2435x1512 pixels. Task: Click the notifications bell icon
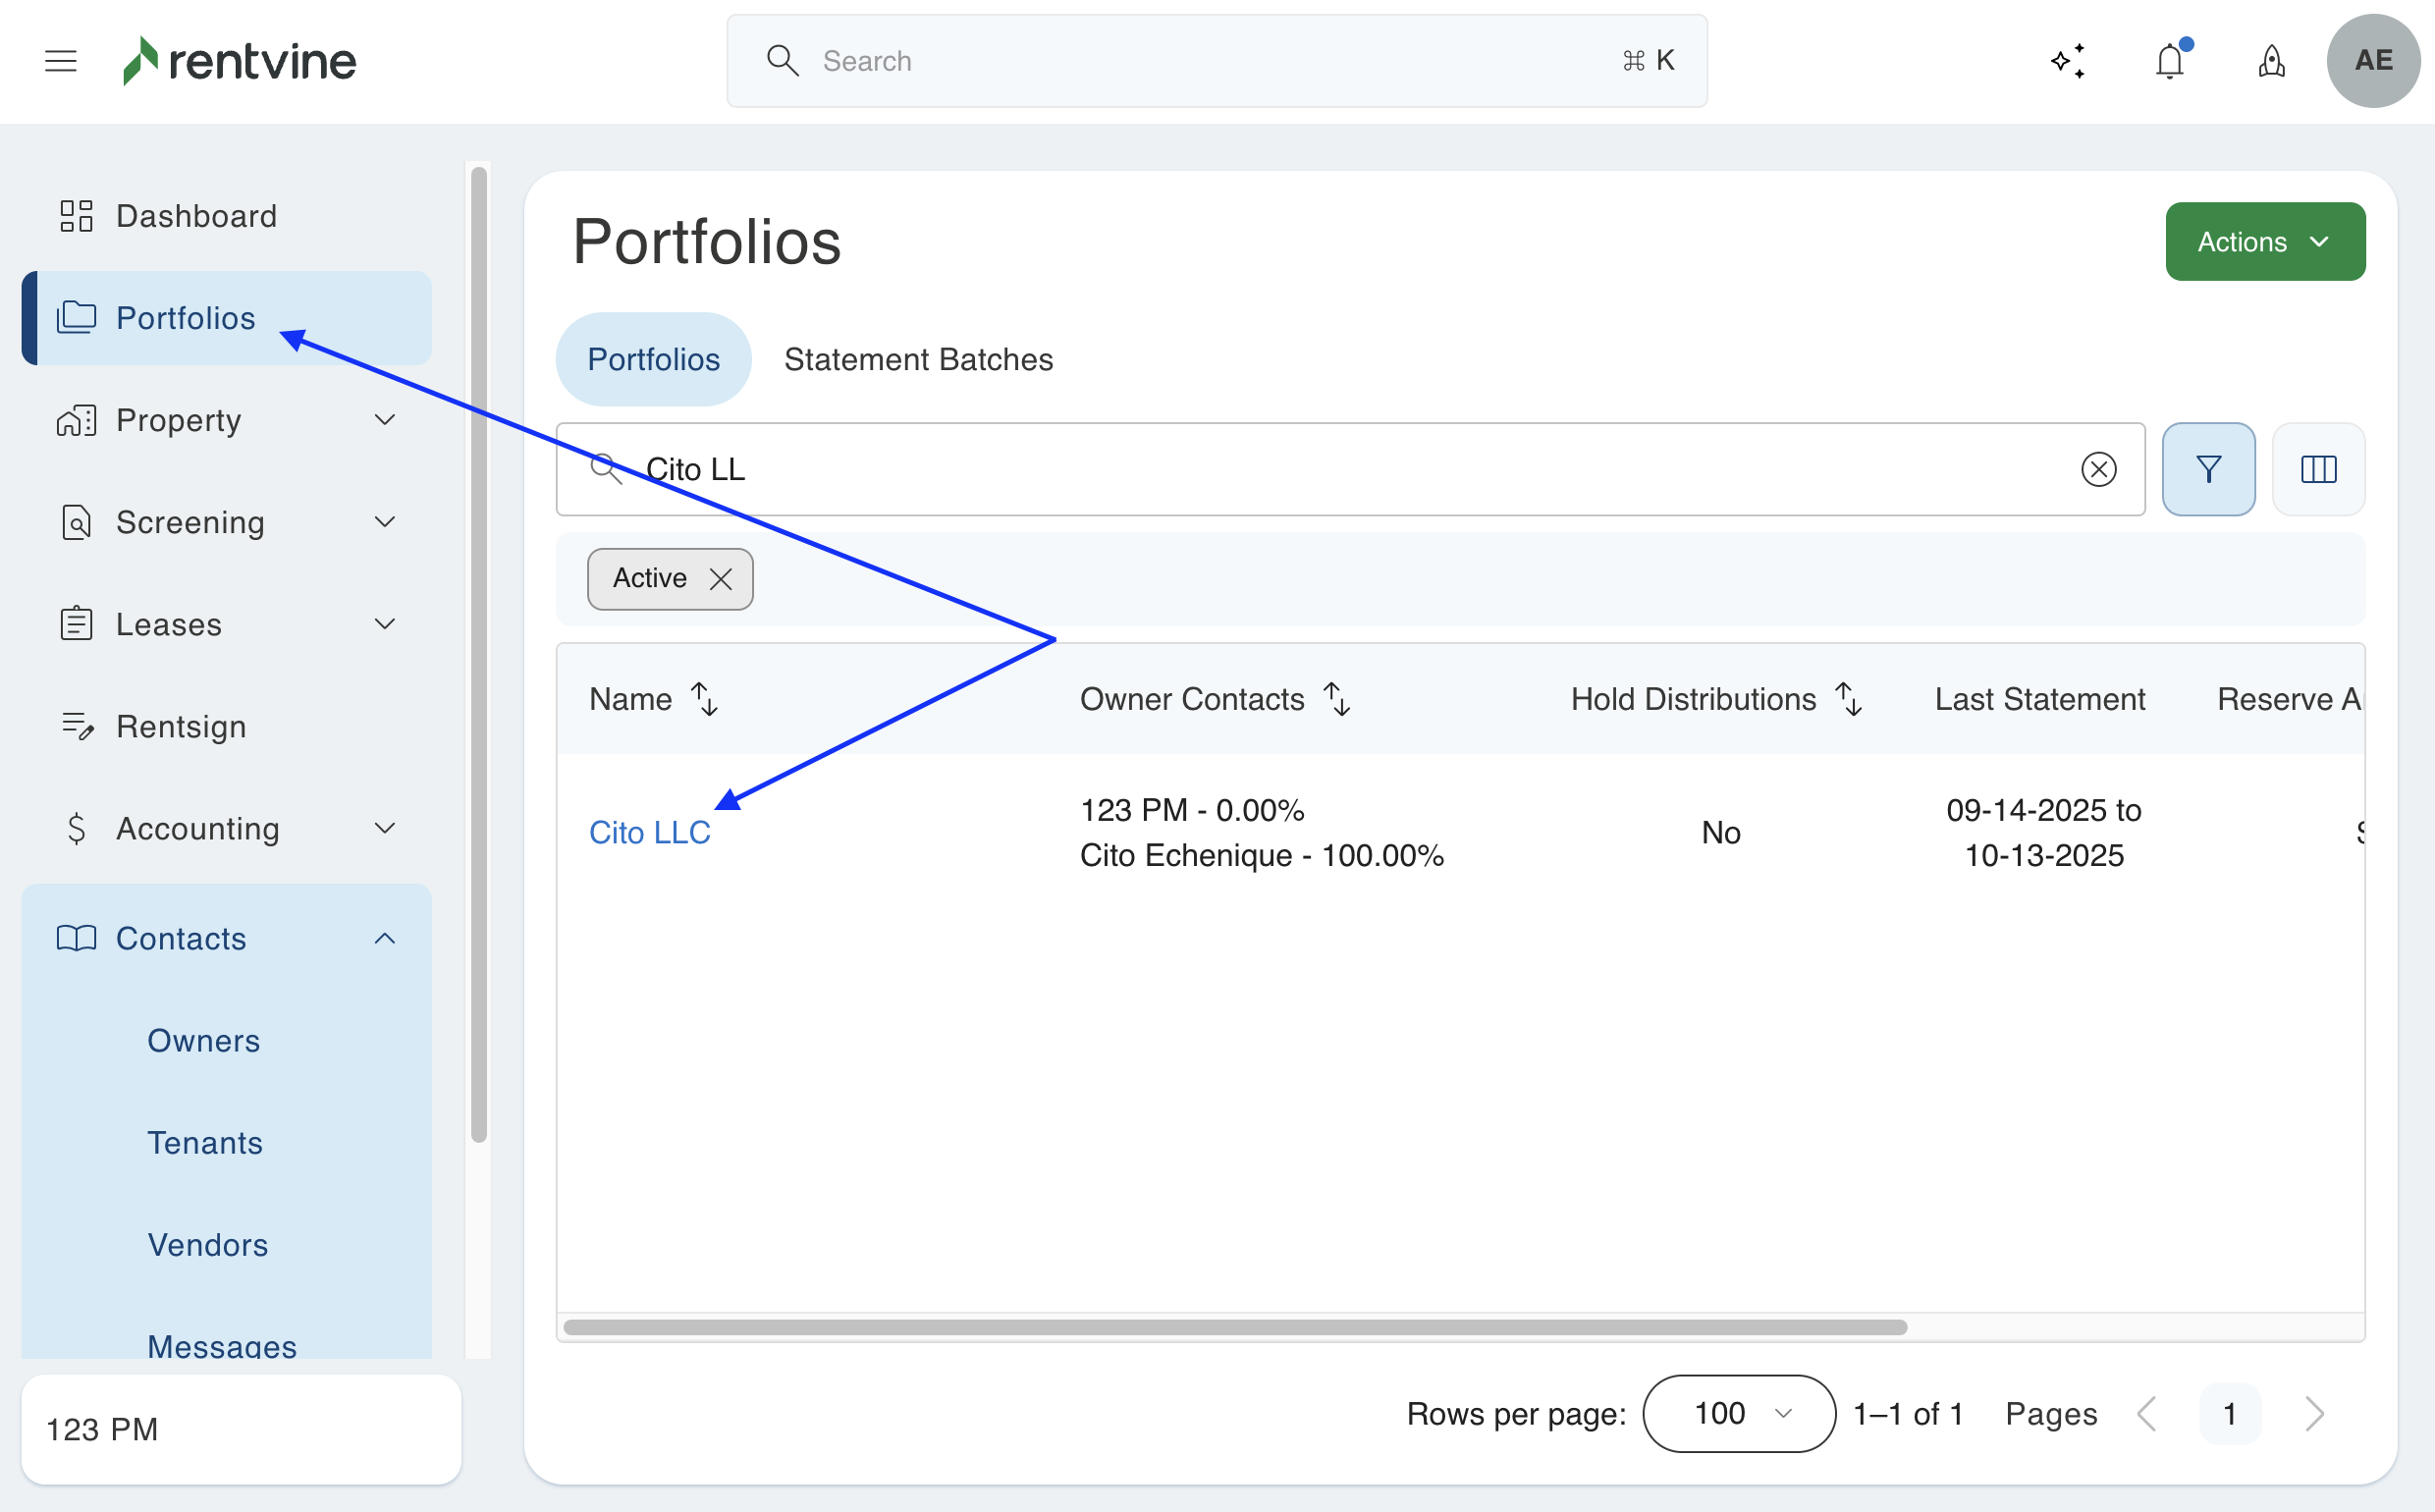pyautogui.click(x=2169, y=61)
